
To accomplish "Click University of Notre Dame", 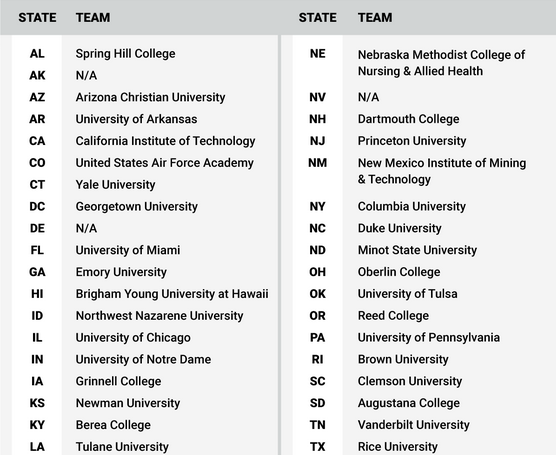I will pos(143,359).
